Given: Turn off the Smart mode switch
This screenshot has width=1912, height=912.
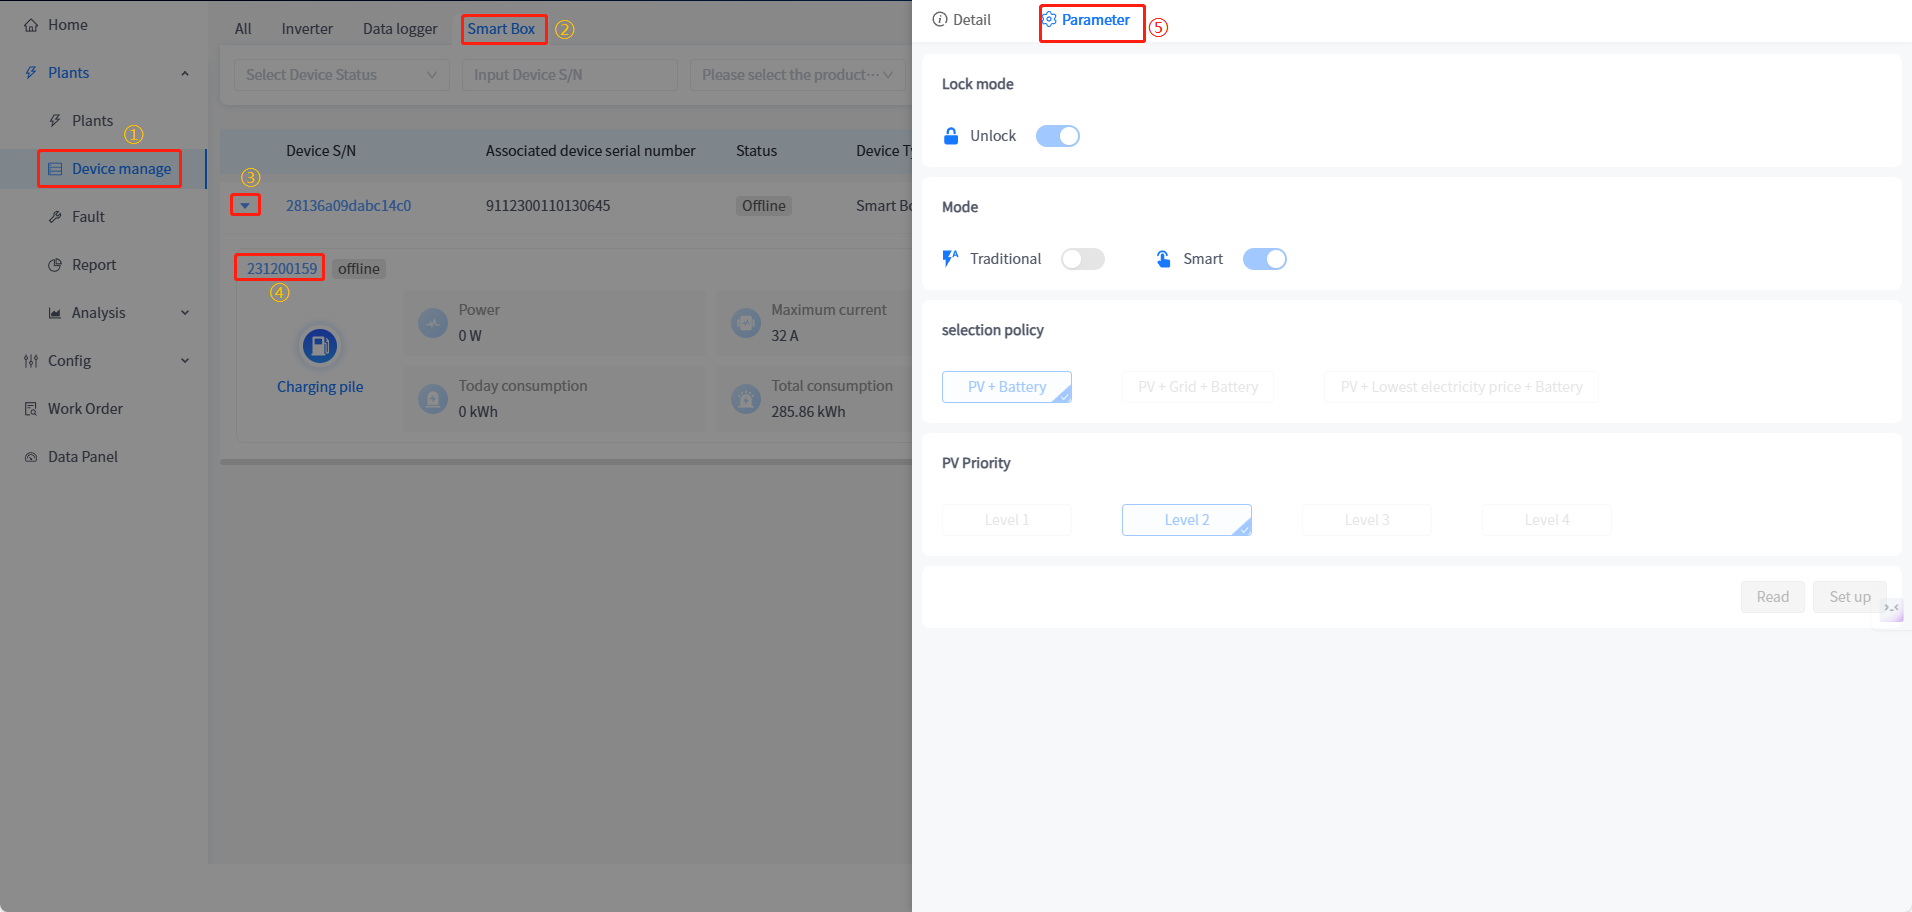Looking at the screenshot, I should coord(1264,259).
